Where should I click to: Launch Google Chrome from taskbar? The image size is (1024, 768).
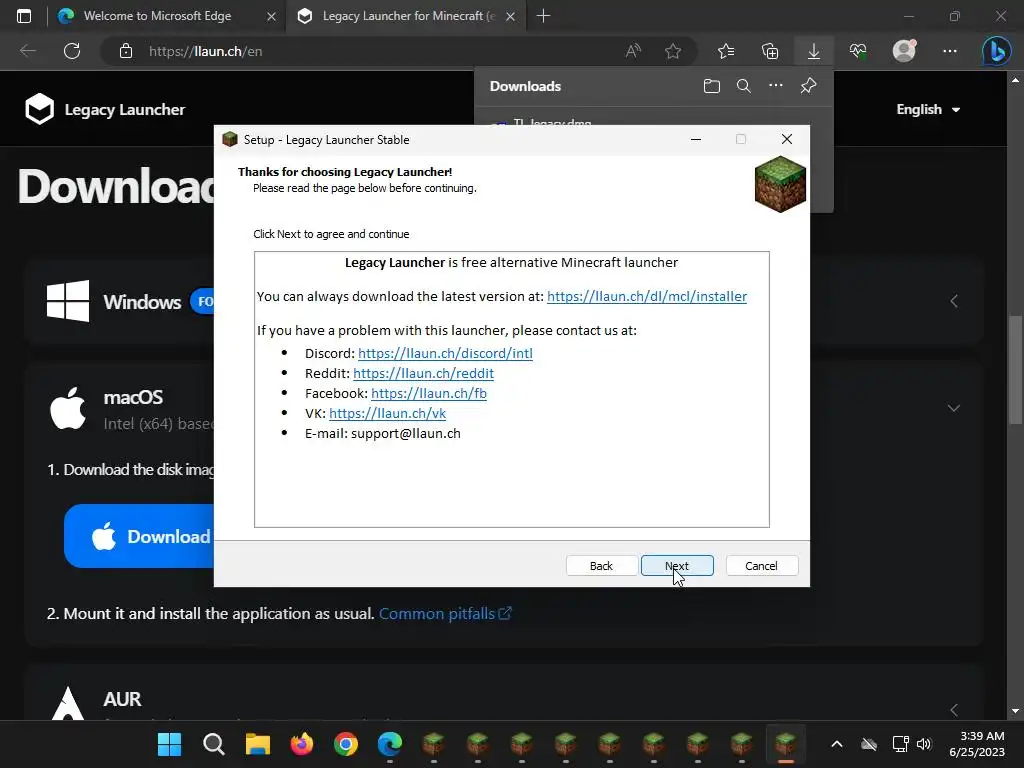[346, 744]
